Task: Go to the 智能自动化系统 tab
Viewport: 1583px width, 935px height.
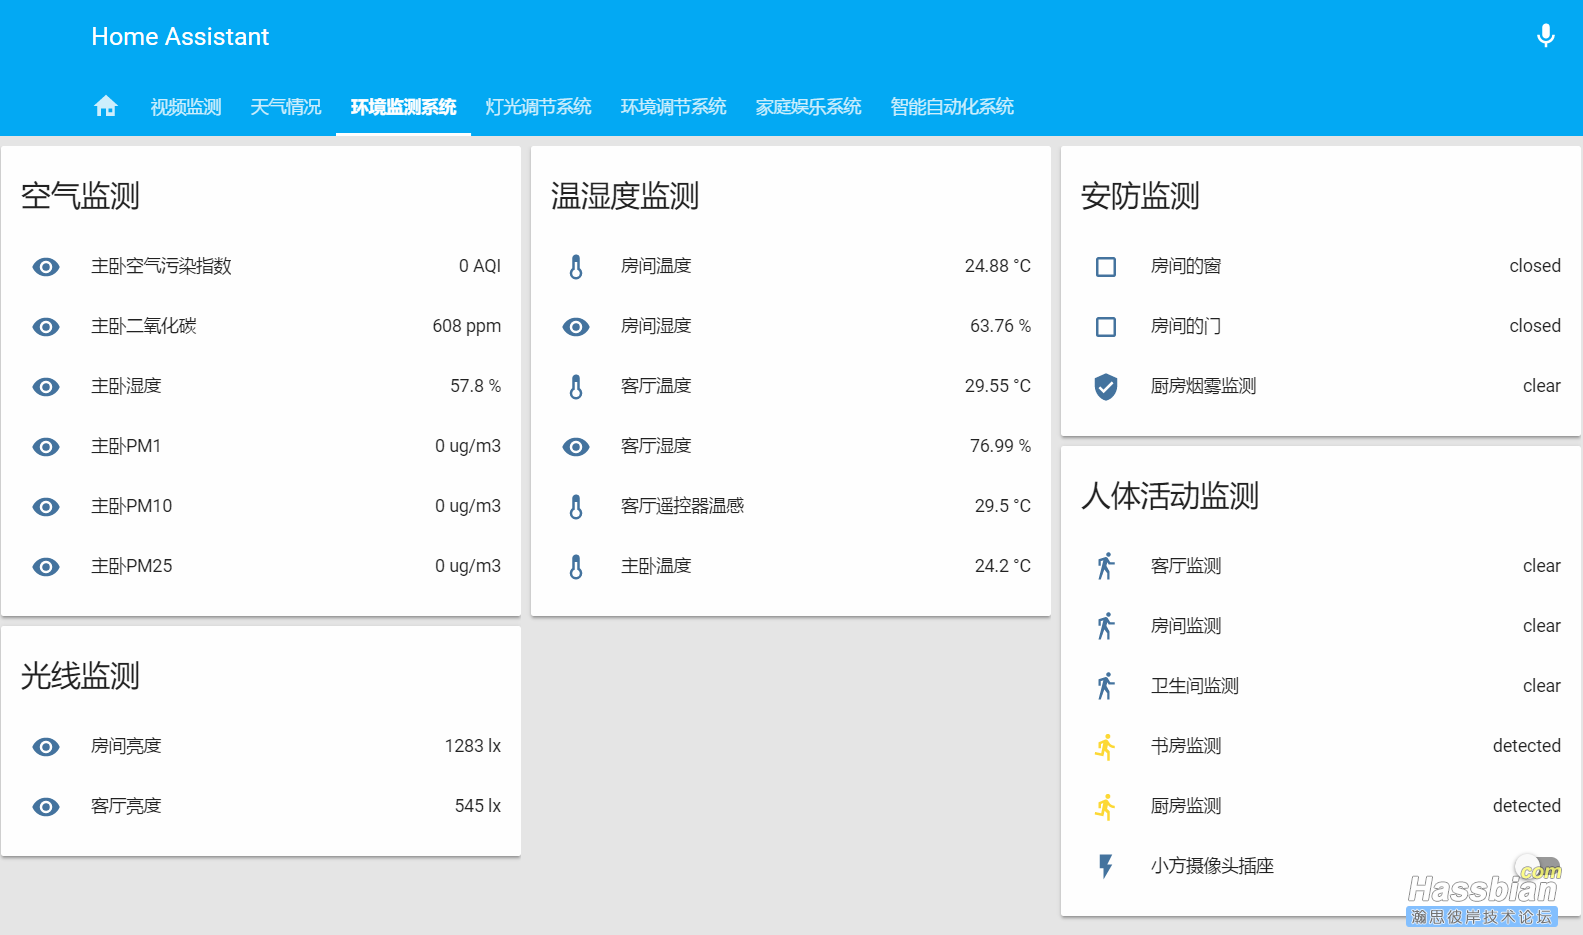Action: (x=952, y=106)
